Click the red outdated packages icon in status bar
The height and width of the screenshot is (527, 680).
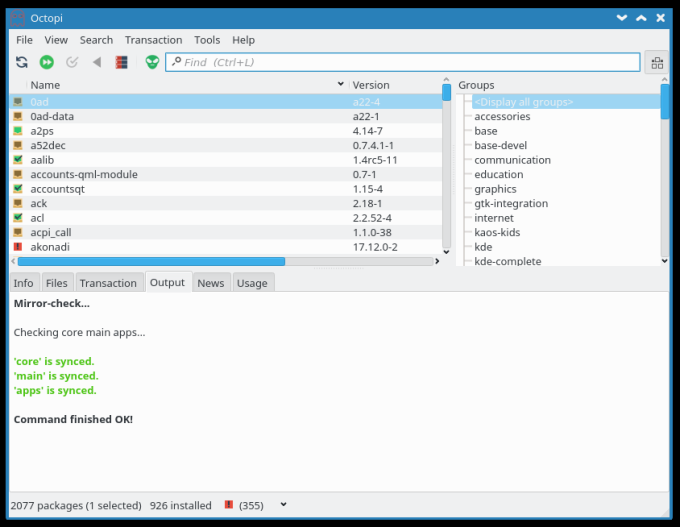point(229,505)
